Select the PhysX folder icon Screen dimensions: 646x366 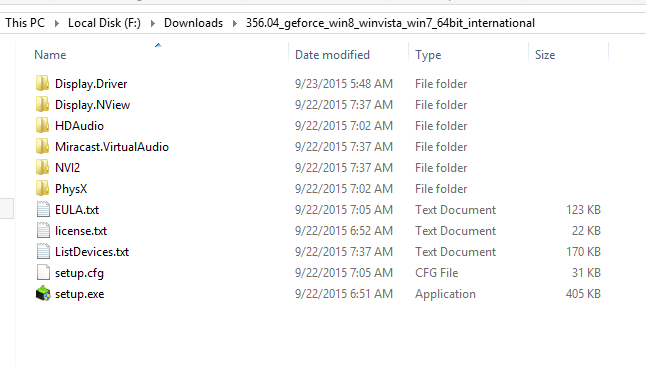click(x=42, y=188)
